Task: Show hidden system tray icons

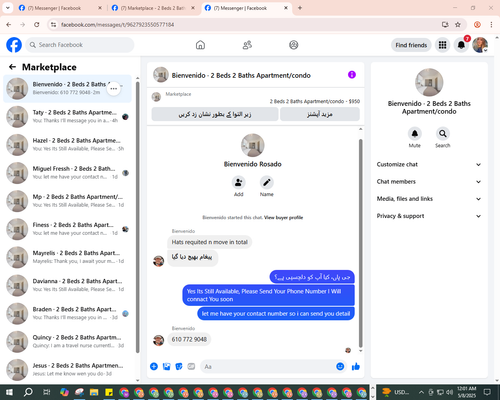Action: 421,392
